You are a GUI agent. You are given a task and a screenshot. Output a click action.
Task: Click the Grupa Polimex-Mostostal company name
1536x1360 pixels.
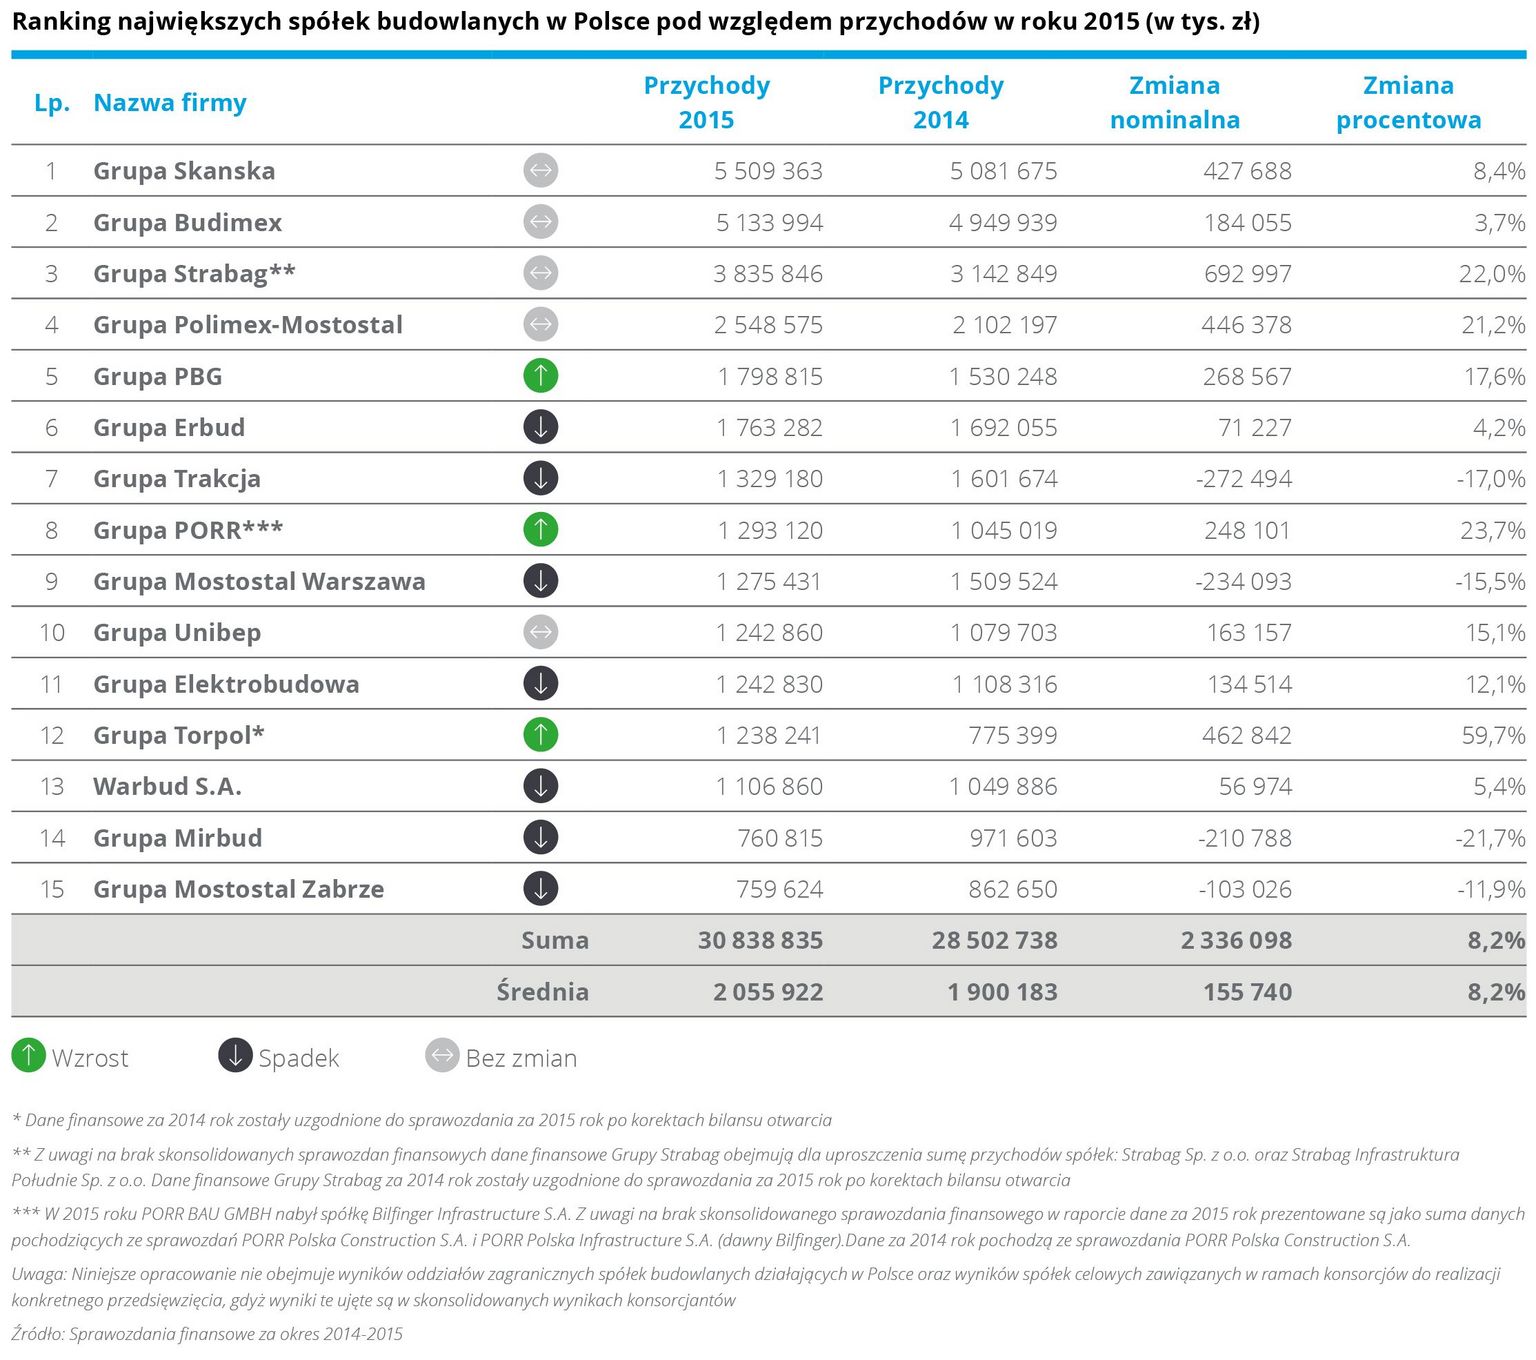click(x=248, y=325)
